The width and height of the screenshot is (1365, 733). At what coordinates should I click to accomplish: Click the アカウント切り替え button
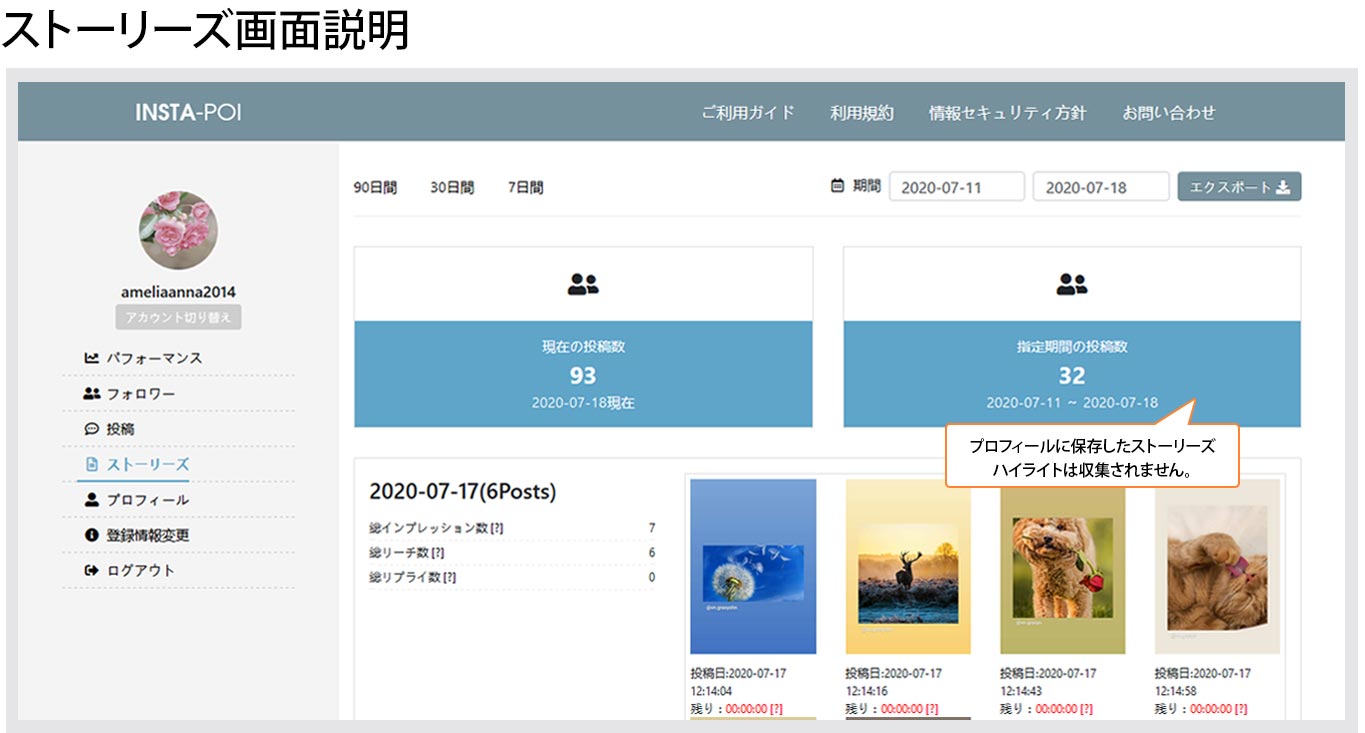178,317
